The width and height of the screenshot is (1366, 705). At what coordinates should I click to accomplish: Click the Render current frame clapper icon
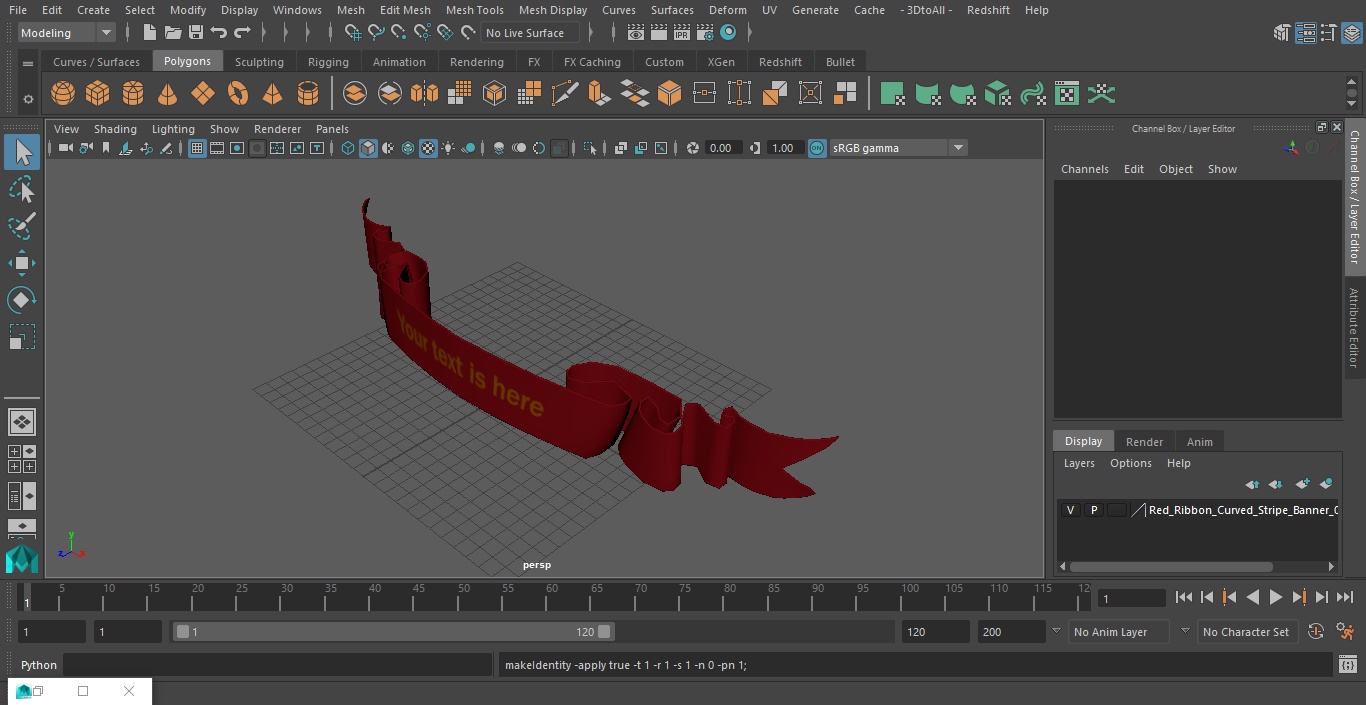click(659, 33)
